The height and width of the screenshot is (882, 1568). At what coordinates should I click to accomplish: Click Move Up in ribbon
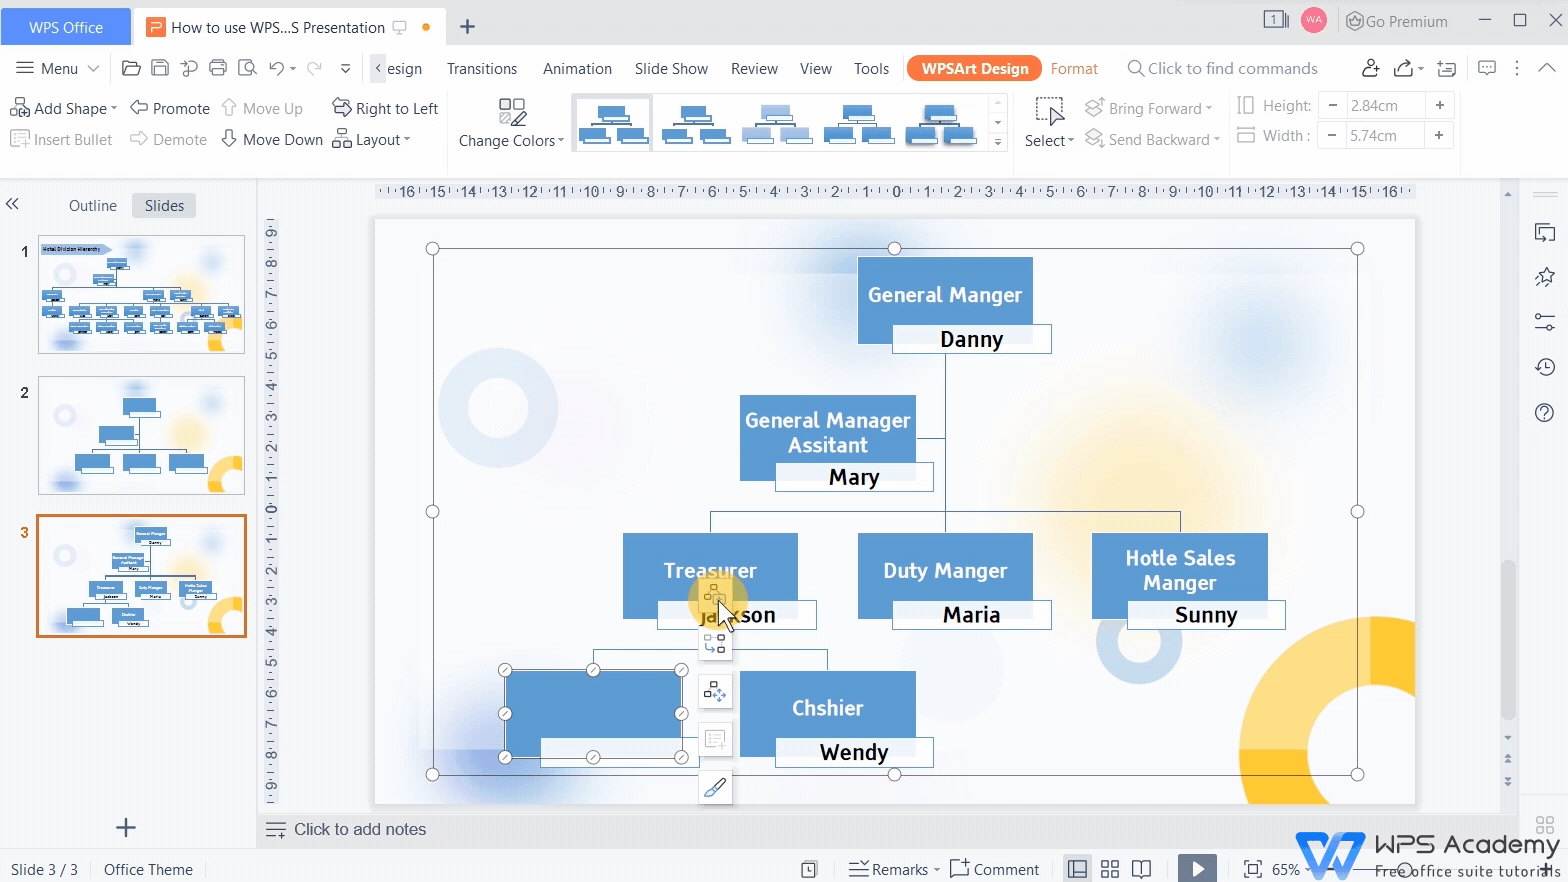point(261,108)
